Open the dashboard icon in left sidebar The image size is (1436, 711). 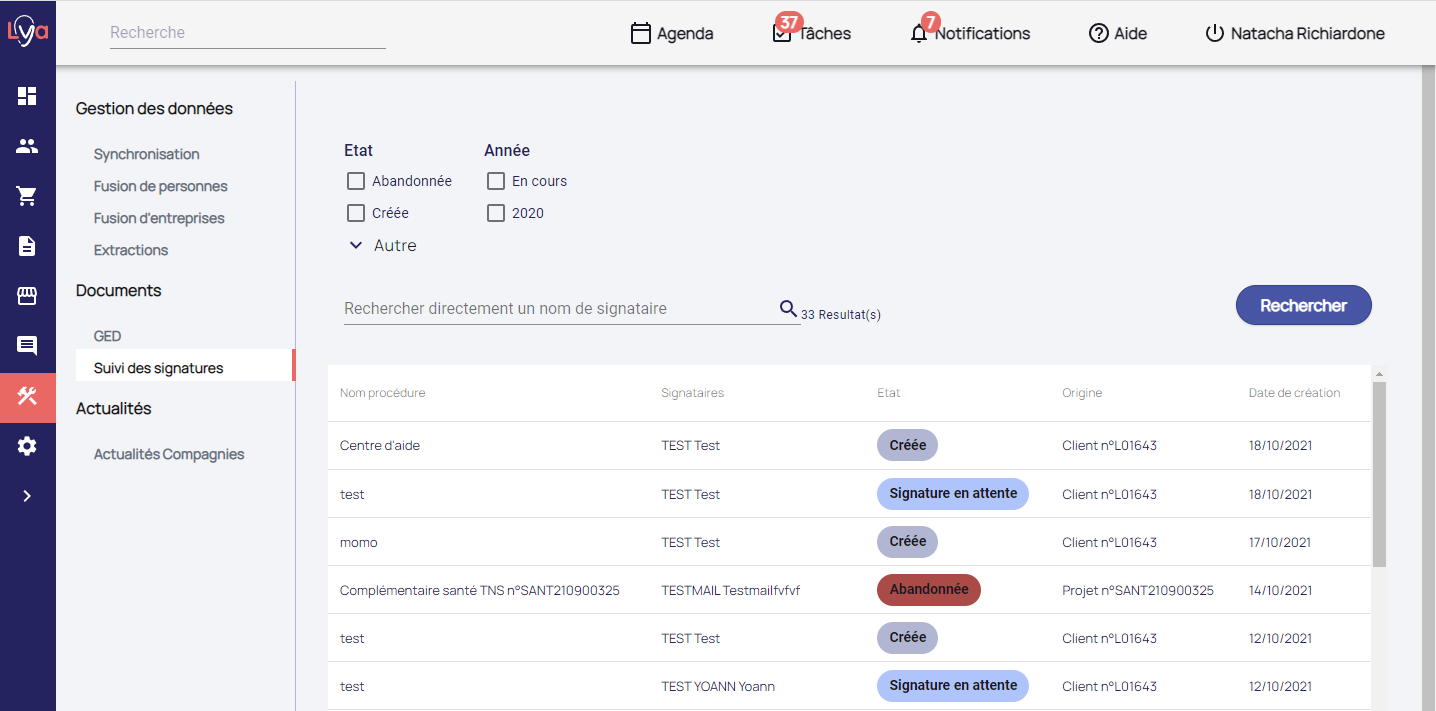point(27,96)
